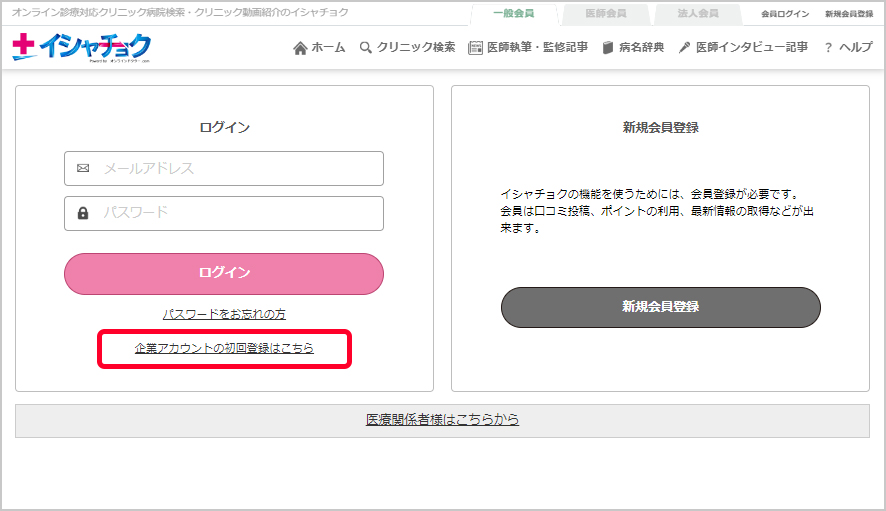Click the newspaper icon for 医師執筆・監修記事
This screenshot has height=511, width=886.
tap(476, 48)
